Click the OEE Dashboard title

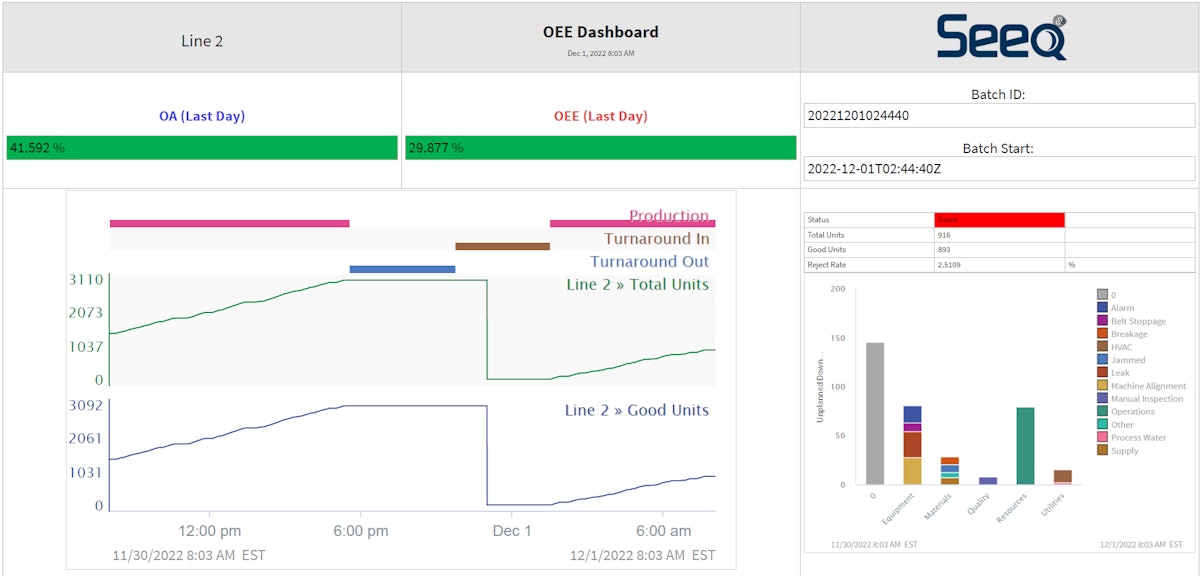point(600,32)
